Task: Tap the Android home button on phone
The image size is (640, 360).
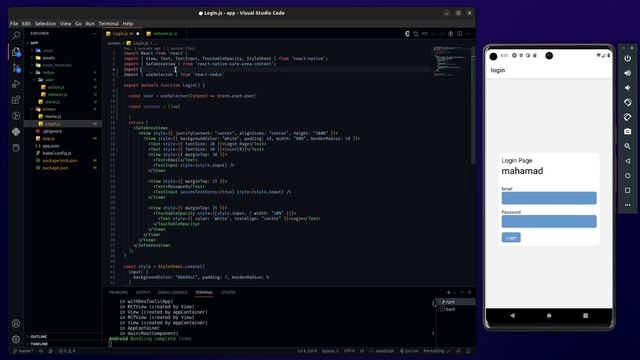Action: [549, 316]
